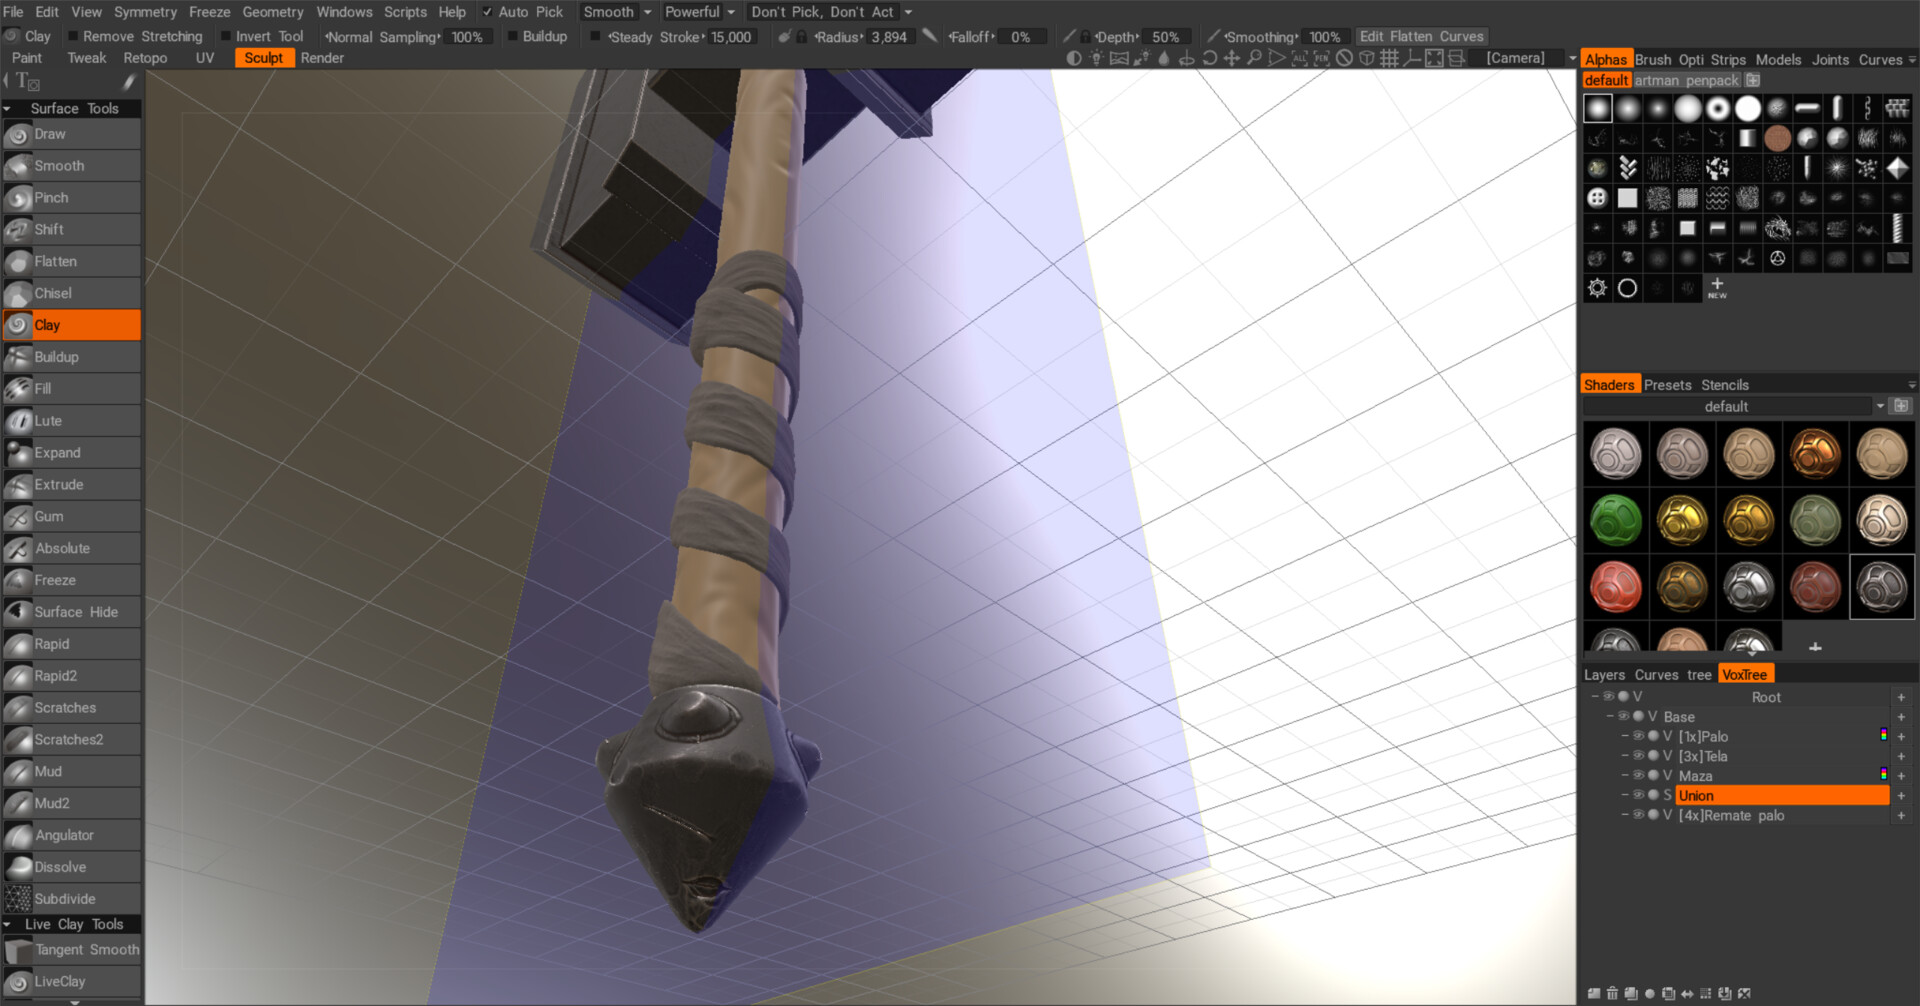Add child layer to Root with plus
Screen dimensions: 1920x1006
point(1901,697)
